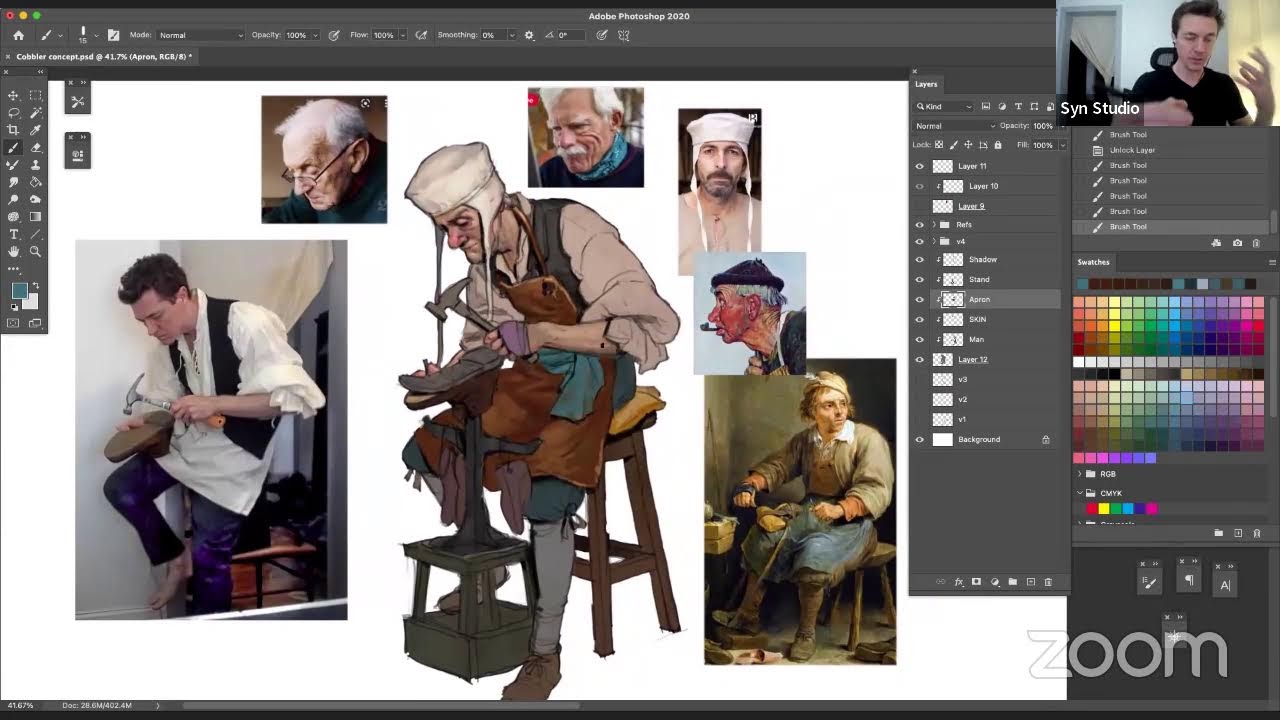Select the Clone Stamp tool

(35, 165)
